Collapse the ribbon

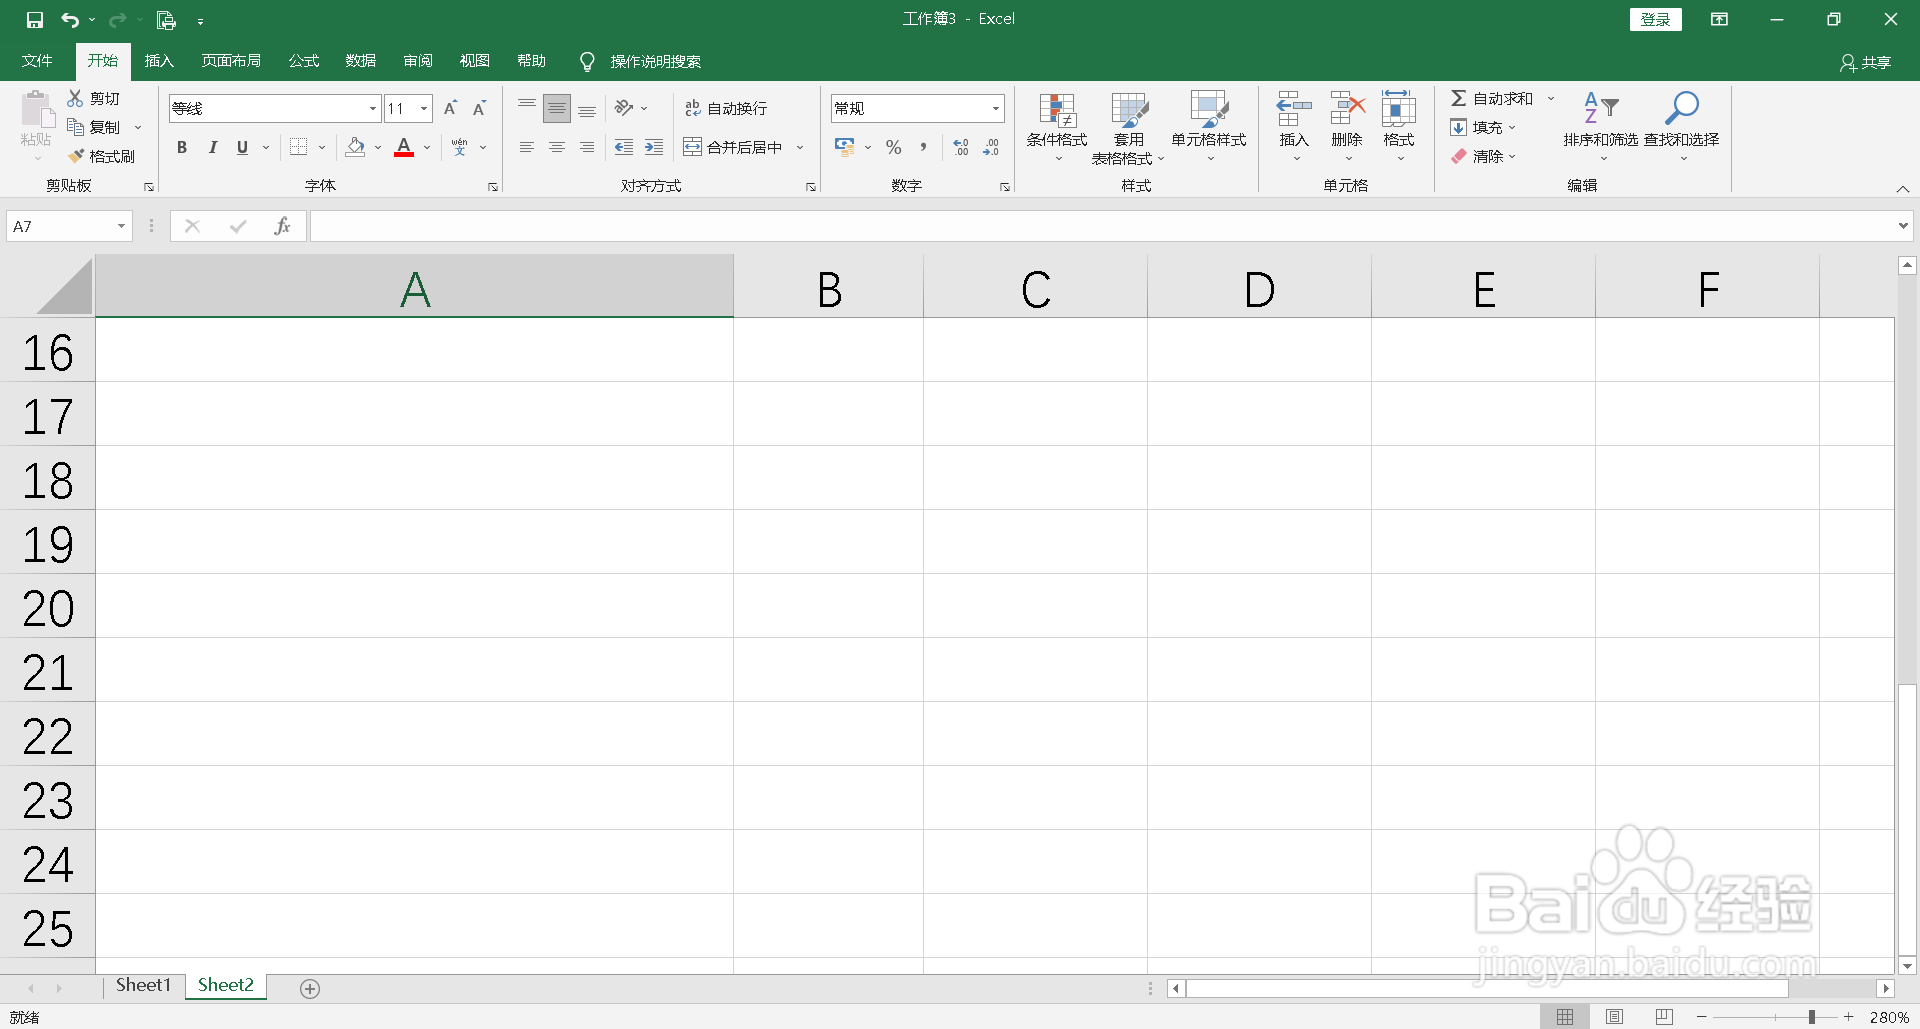tap(1903, 189)
